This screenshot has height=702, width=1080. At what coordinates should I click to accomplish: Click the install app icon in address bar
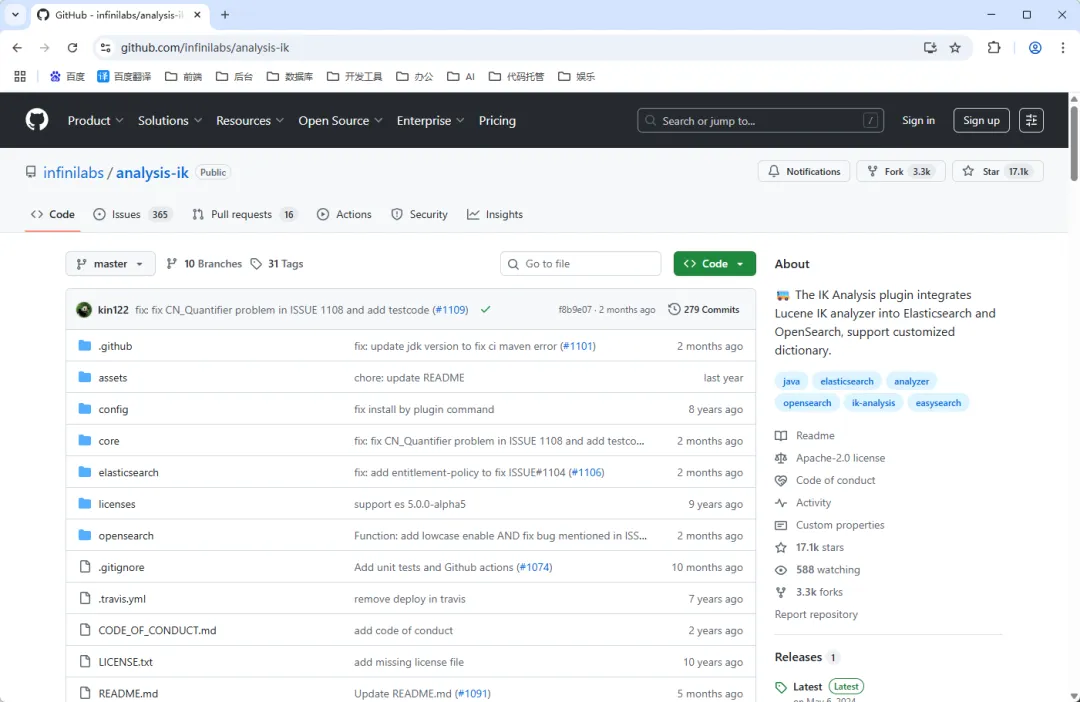(x=930, y=48)
